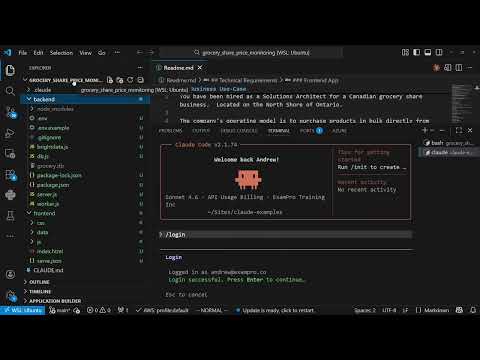Open CLAUDE.md in the explorer

(85, 270)
